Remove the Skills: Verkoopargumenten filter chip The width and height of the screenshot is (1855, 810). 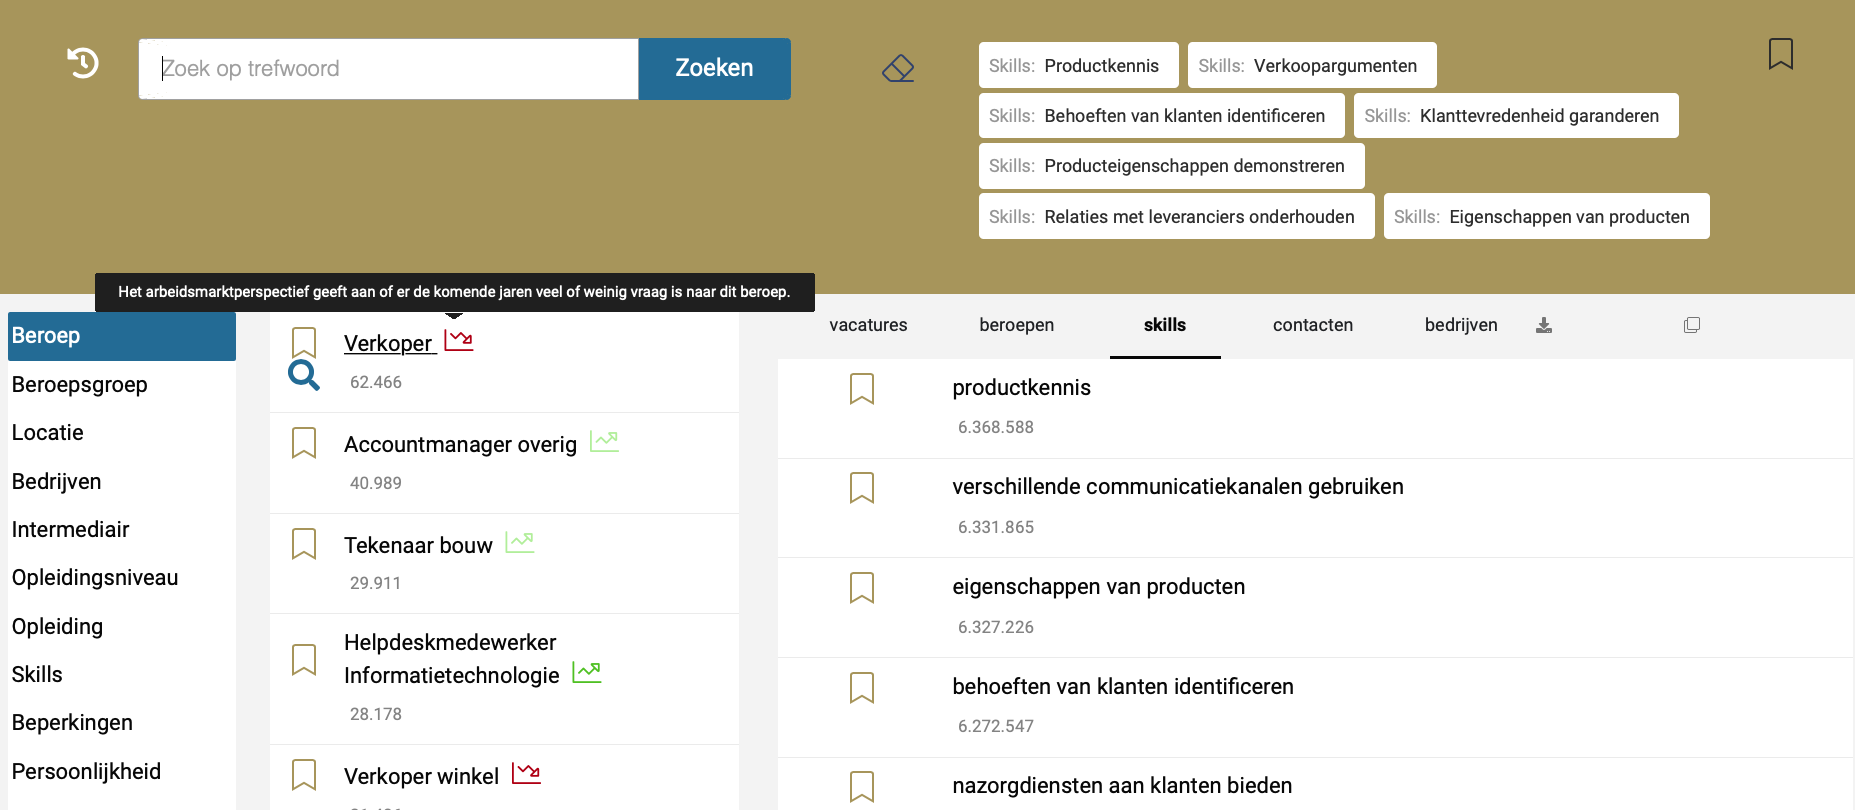[x=1311, y=66]
